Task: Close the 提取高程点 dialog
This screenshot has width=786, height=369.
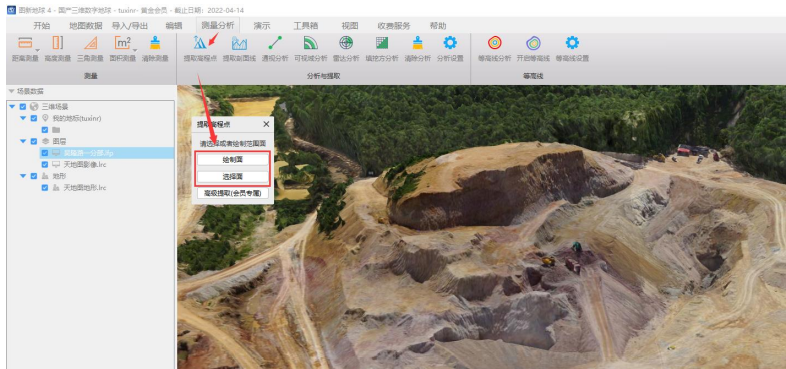Action: (266, 124)
